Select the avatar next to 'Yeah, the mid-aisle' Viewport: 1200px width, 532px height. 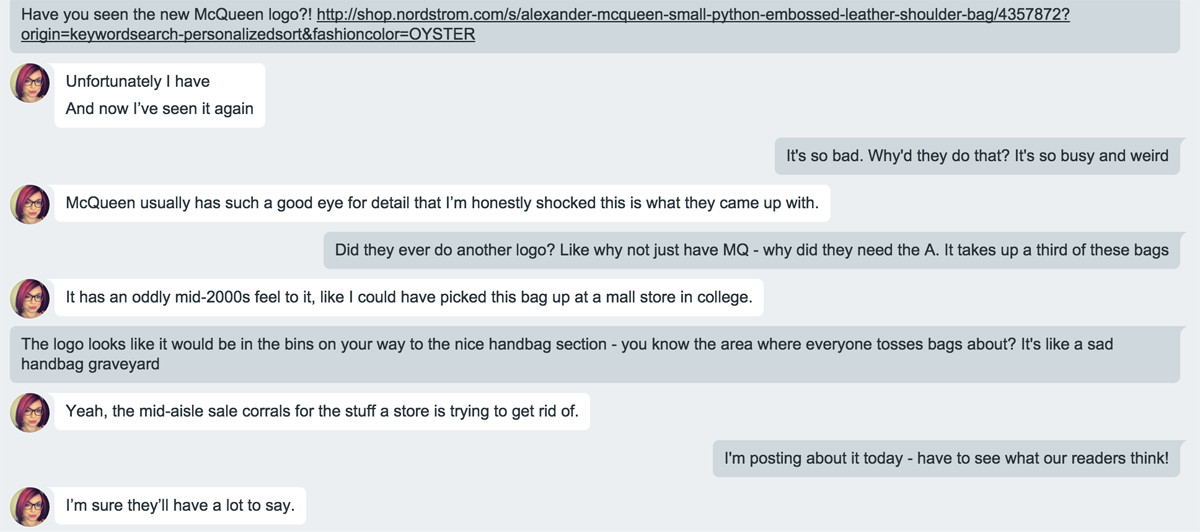[30, 412]
